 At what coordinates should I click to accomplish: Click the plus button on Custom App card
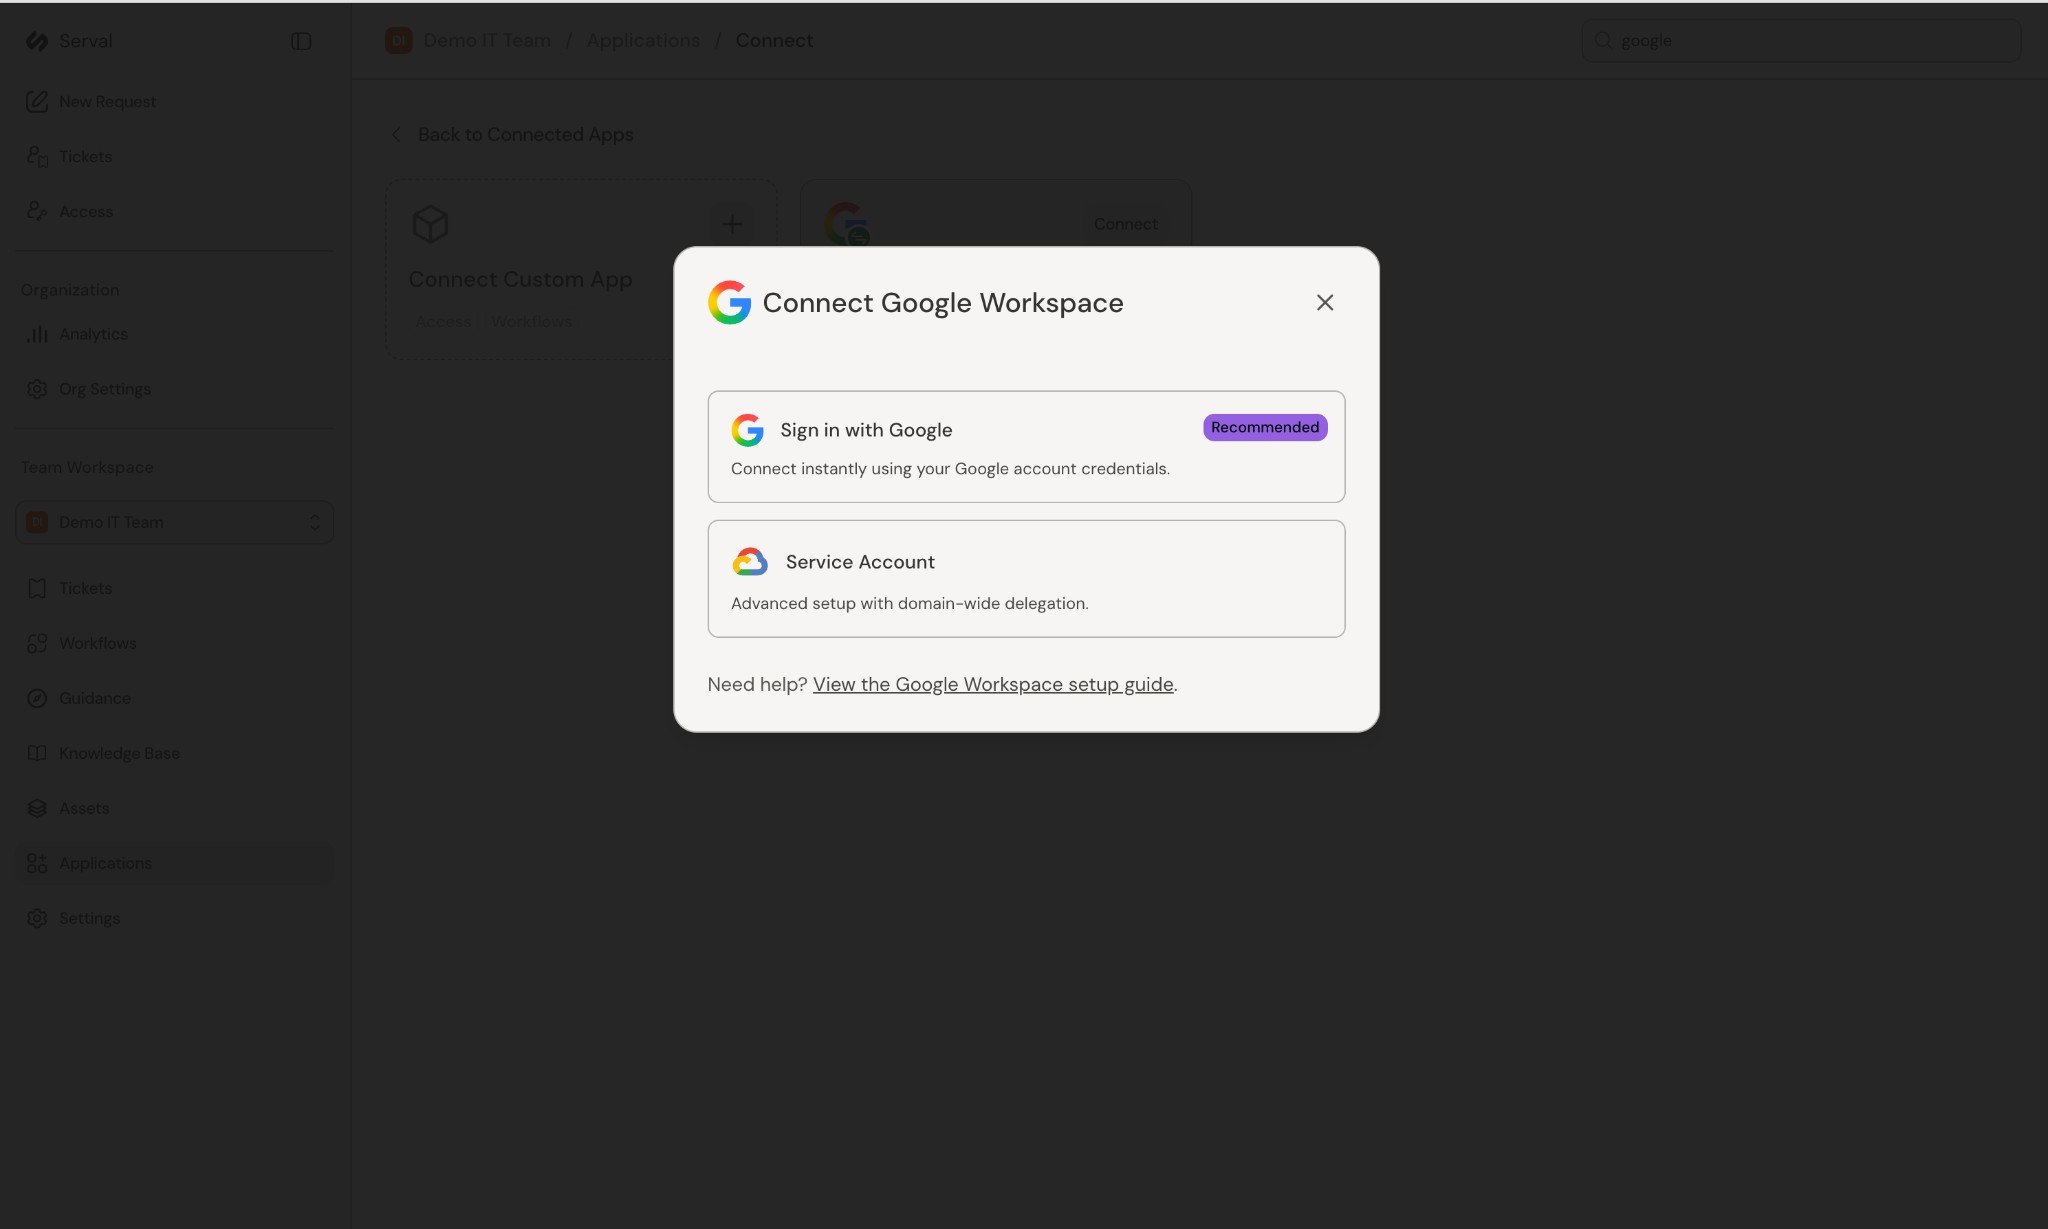pos(732,224)
